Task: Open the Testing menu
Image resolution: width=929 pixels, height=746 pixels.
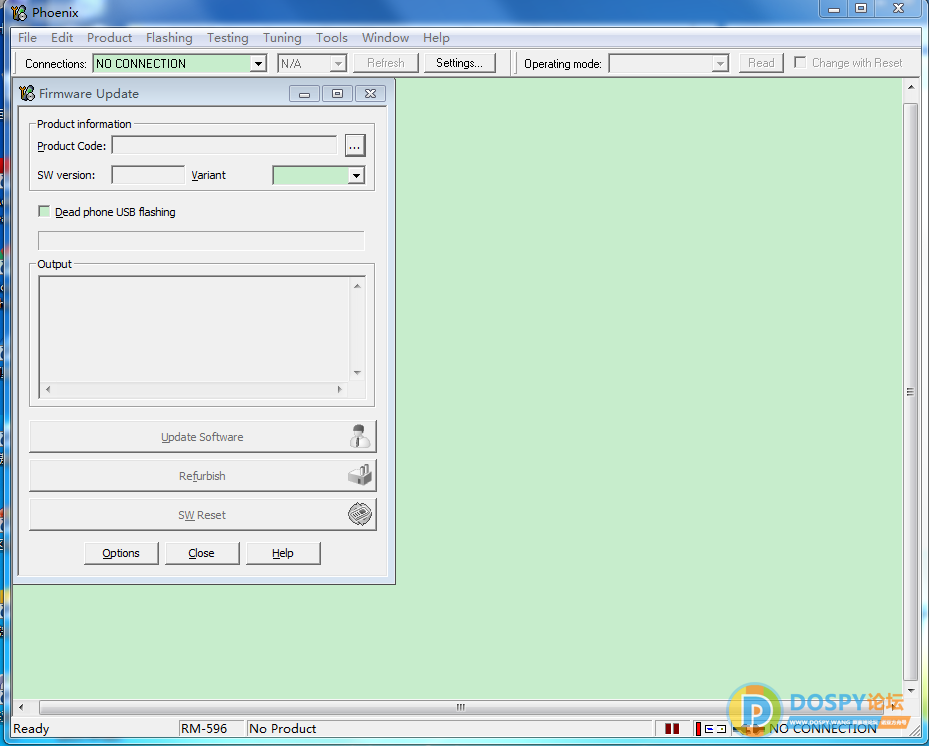Action: (228, 37)
